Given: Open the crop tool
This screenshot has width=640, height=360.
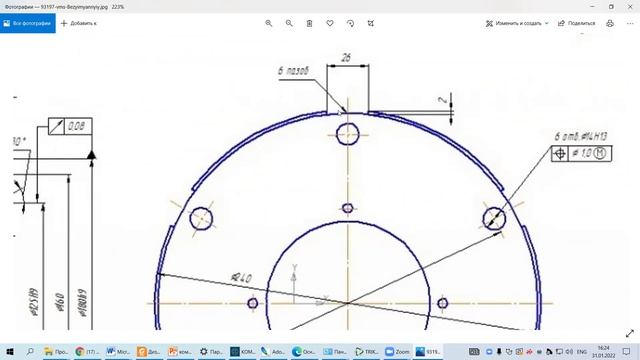Looking at the screenshot, I should point(371,23).
